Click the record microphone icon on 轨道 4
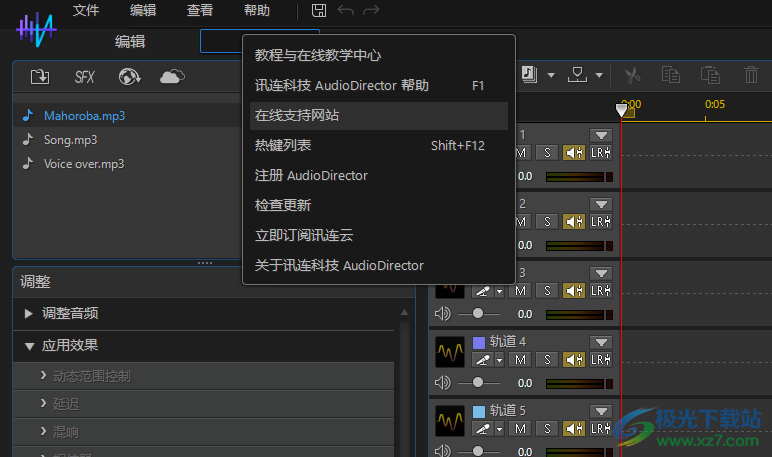This screenshot has height=457, width=772. pyautogui.click(x=483, y=360)
